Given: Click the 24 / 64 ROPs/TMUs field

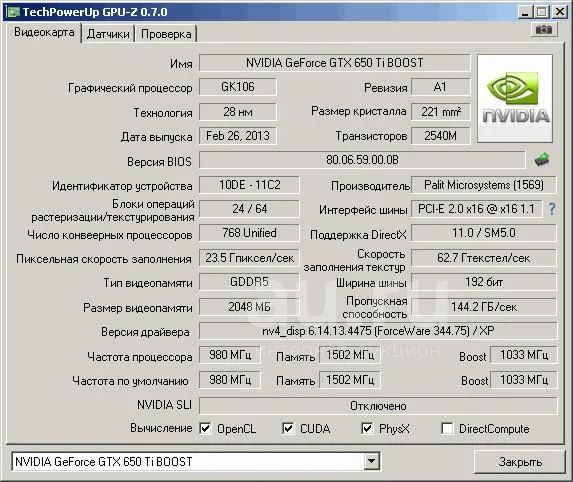Looking at the screenshot, I should [x=249, y=209].
